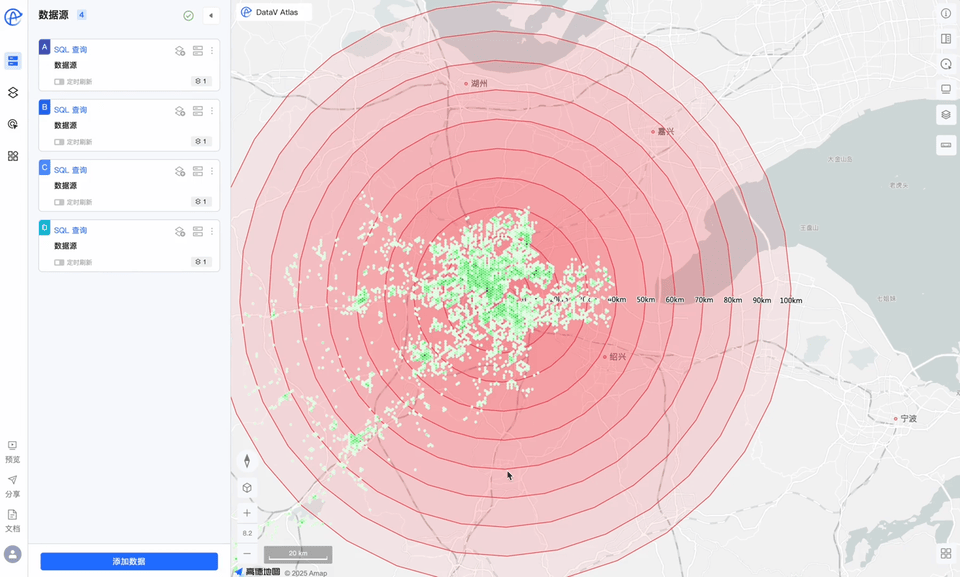Select the letter C source badge
This screenshot has height=577, width=960.
(45, 167)
